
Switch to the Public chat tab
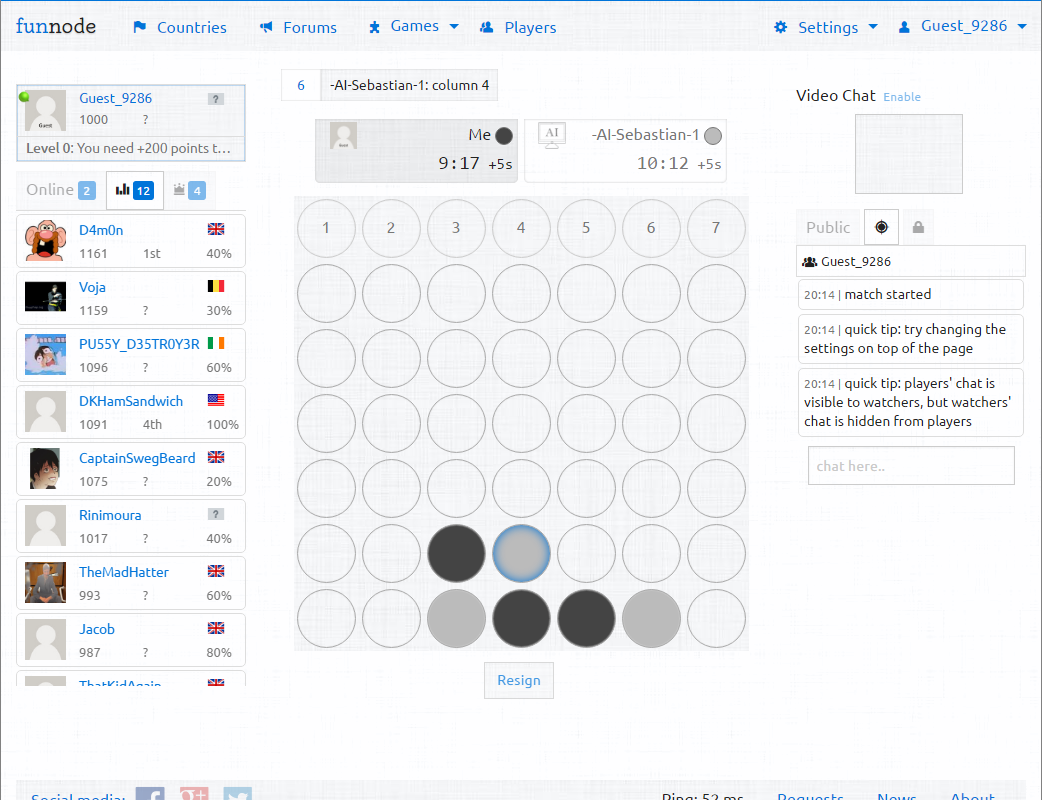(x=829, y=227)
